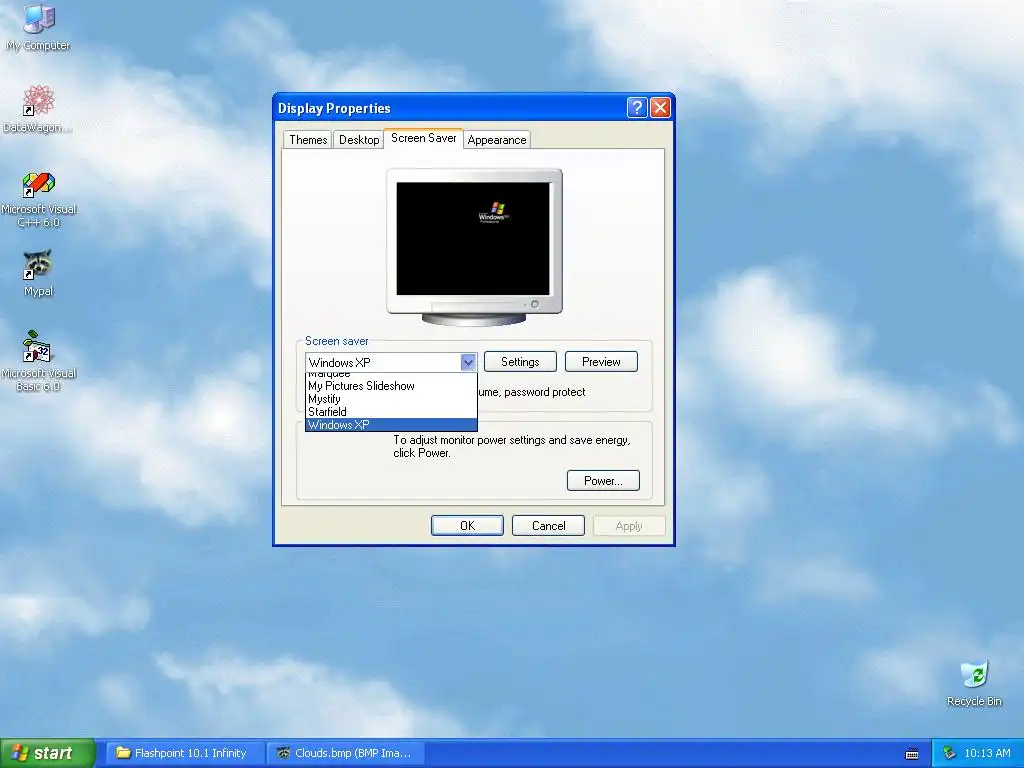The width and height of the screenshot is (1024, 768).
Task: Open the Recycle Bin icon
Action: (974, 684)
